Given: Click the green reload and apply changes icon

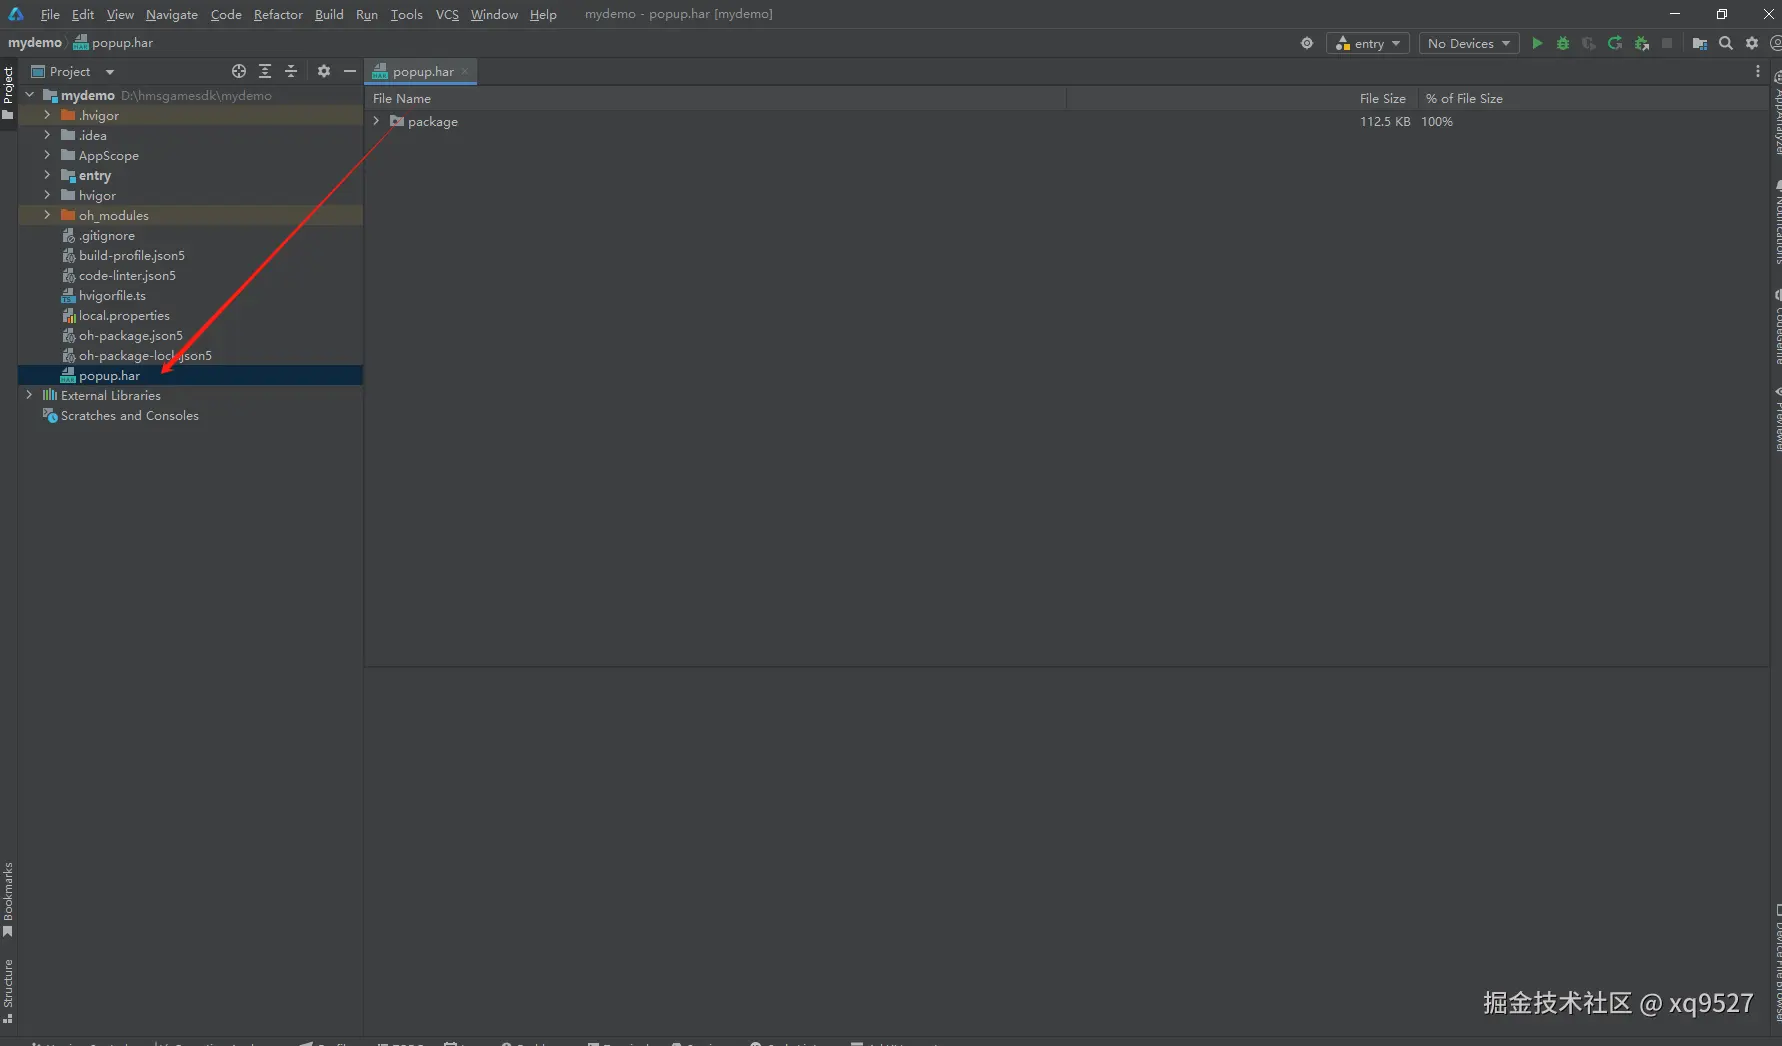Looking at the screenshot, I should [x=1615, y=43].
